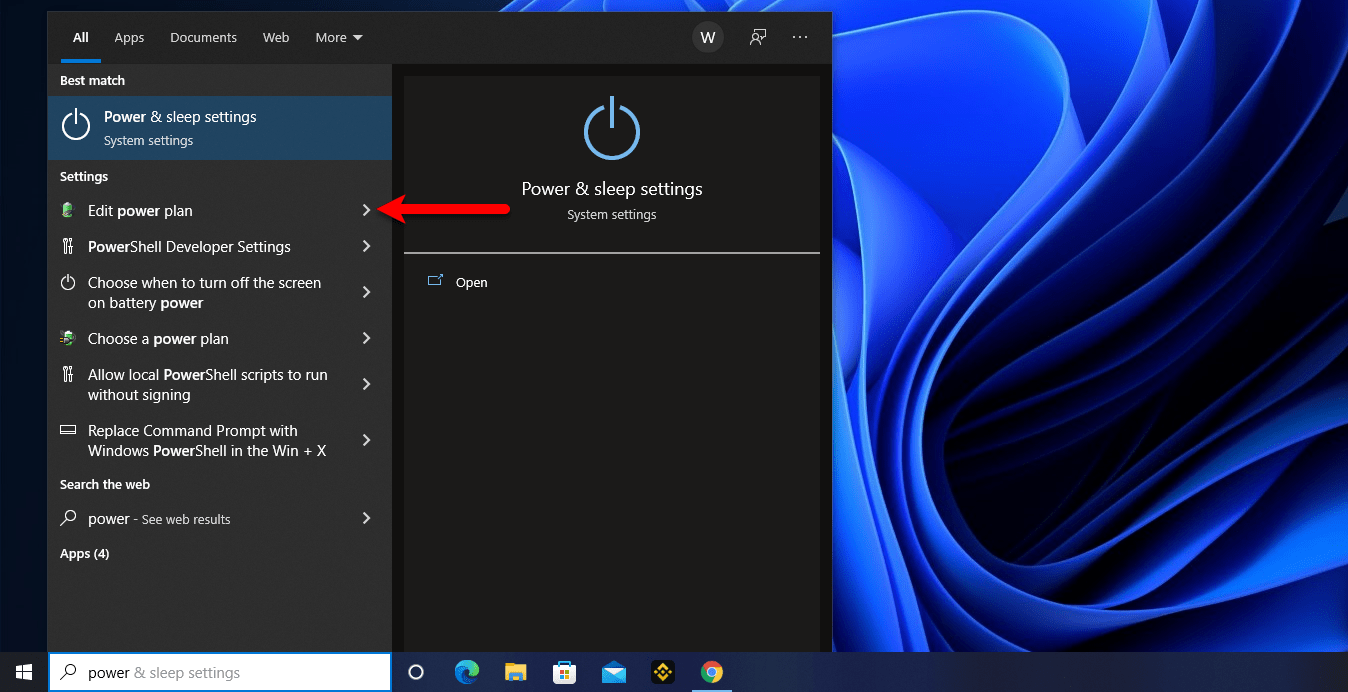Click the Search the web header
The image size is (1348, 692).
pyautogui.click(x=105, y=485)
